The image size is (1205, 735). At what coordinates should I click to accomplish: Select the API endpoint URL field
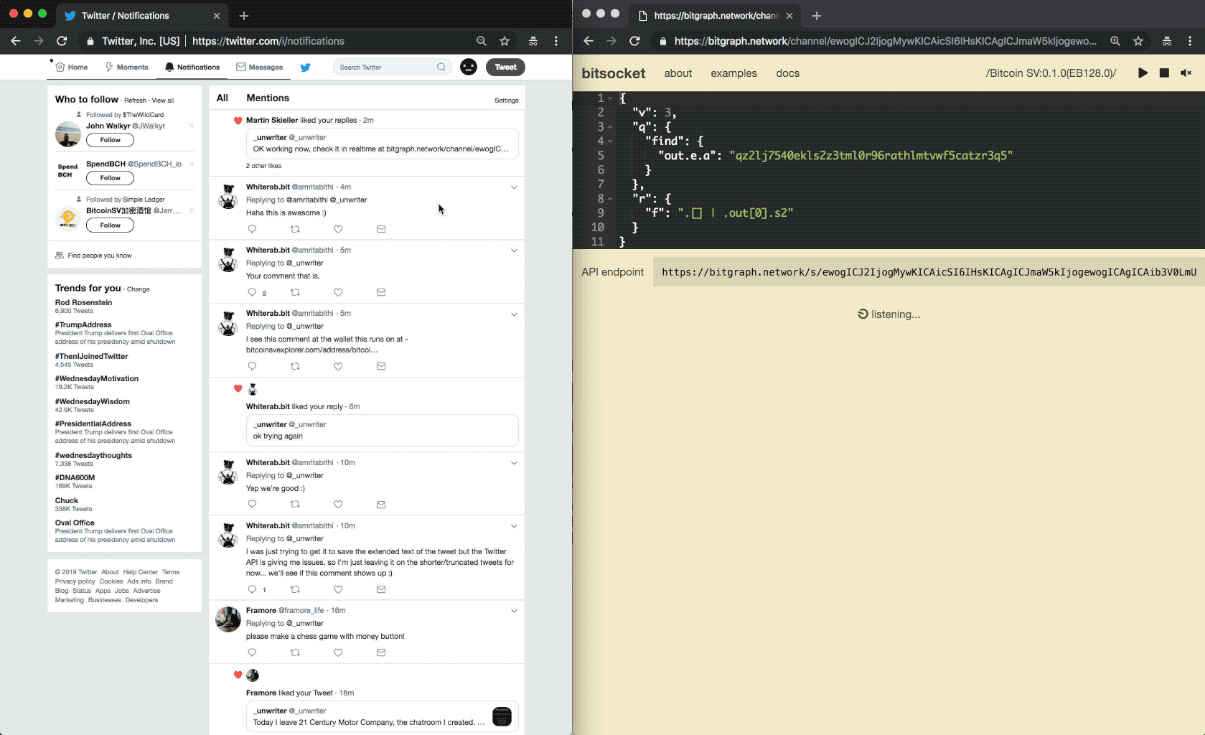[x=929, y=272]
